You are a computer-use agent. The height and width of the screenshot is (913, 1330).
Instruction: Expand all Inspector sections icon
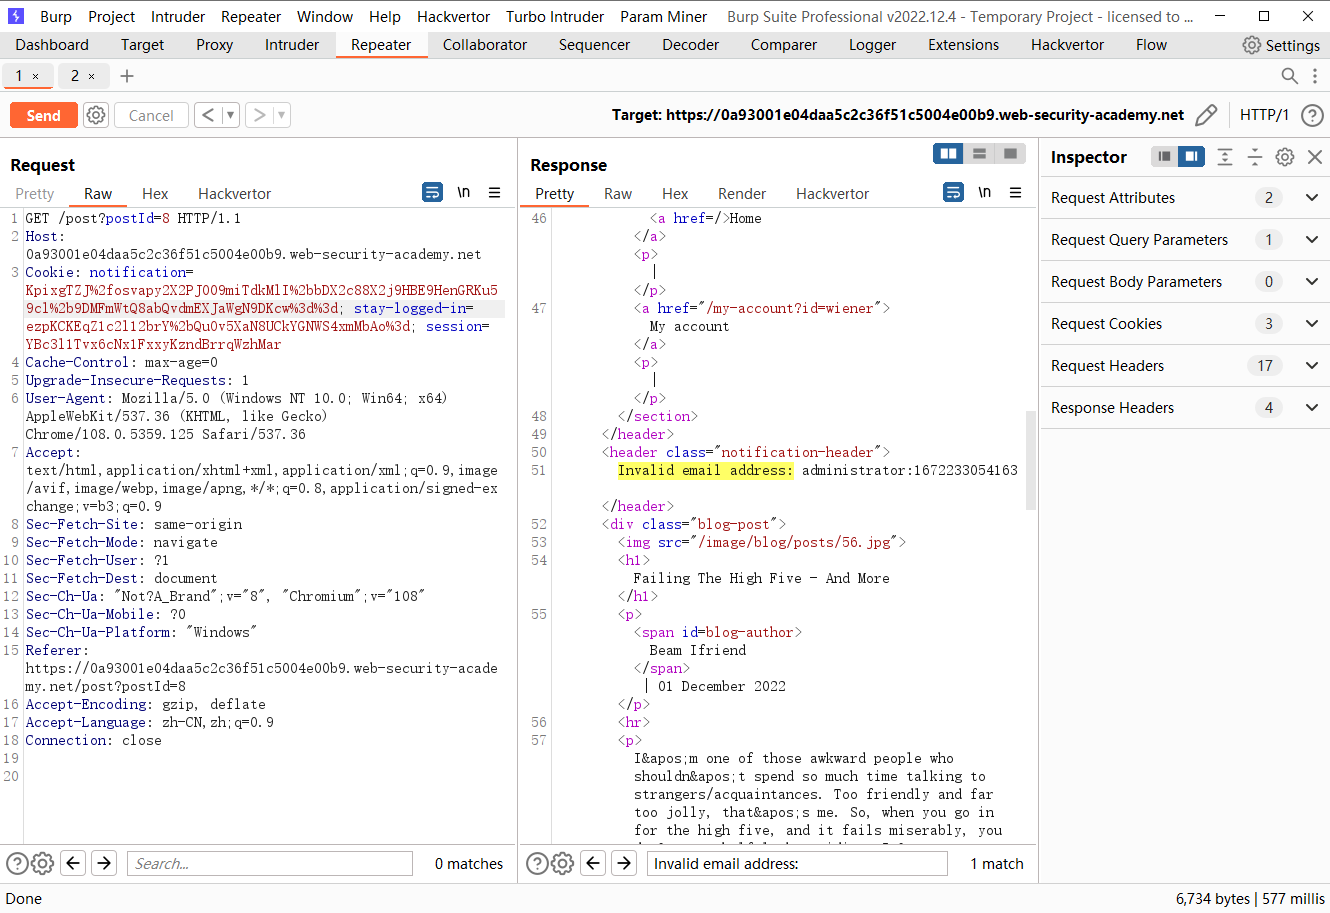pos(1225,156)
